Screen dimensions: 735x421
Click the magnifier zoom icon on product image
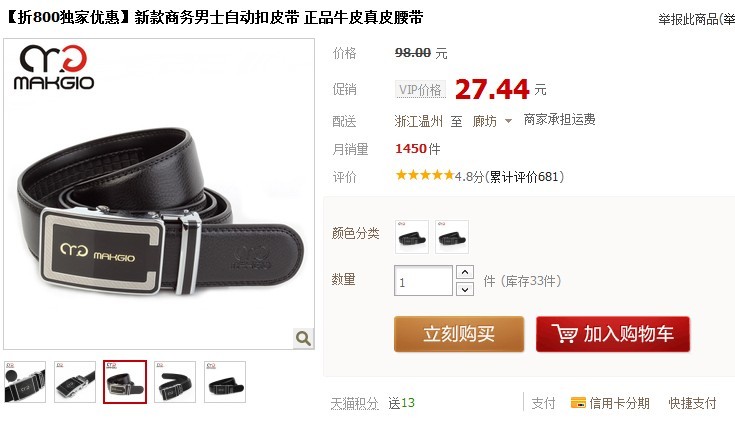pos(303,338)
